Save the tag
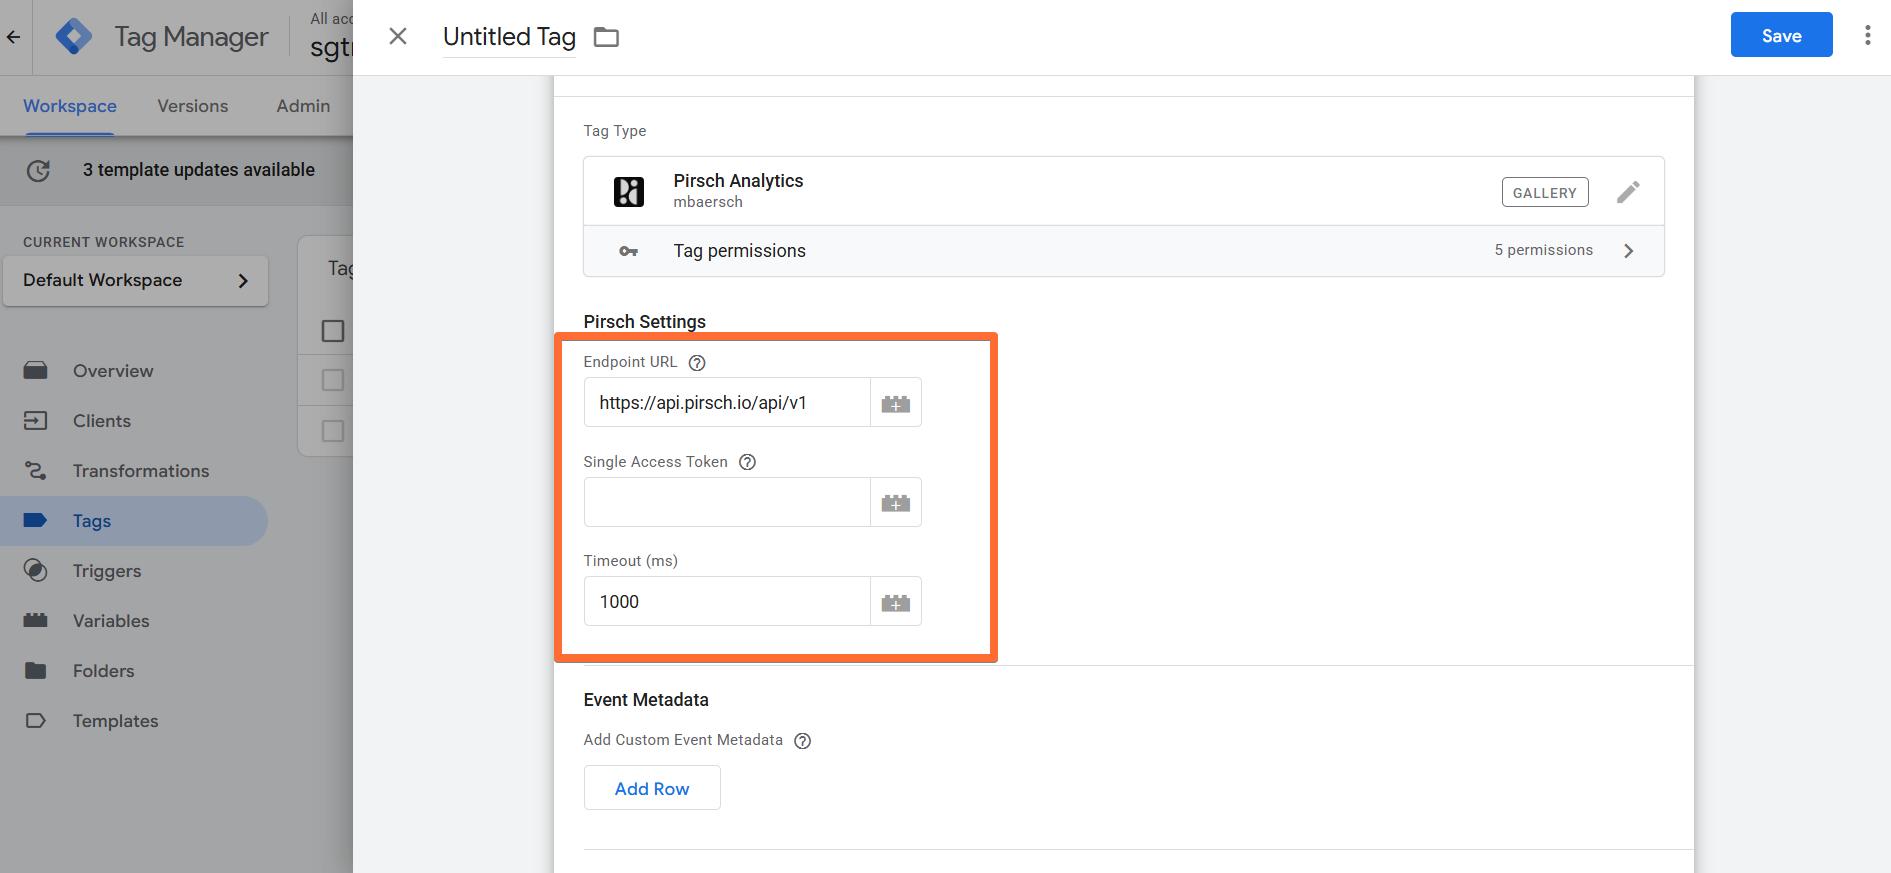 pyautogui.click(x=1781, y=35)
